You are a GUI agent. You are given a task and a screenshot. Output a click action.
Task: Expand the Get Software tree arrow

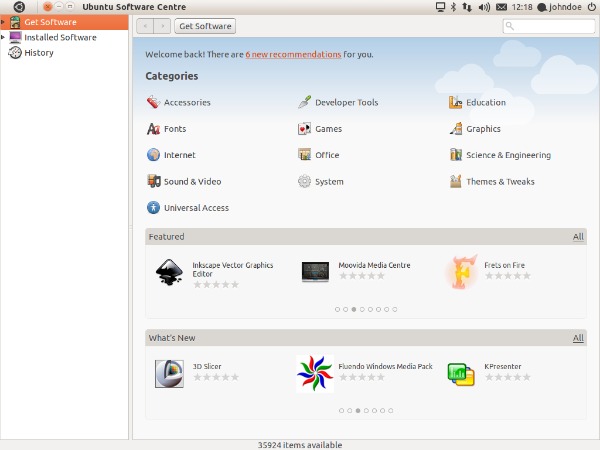pos(3,22)
